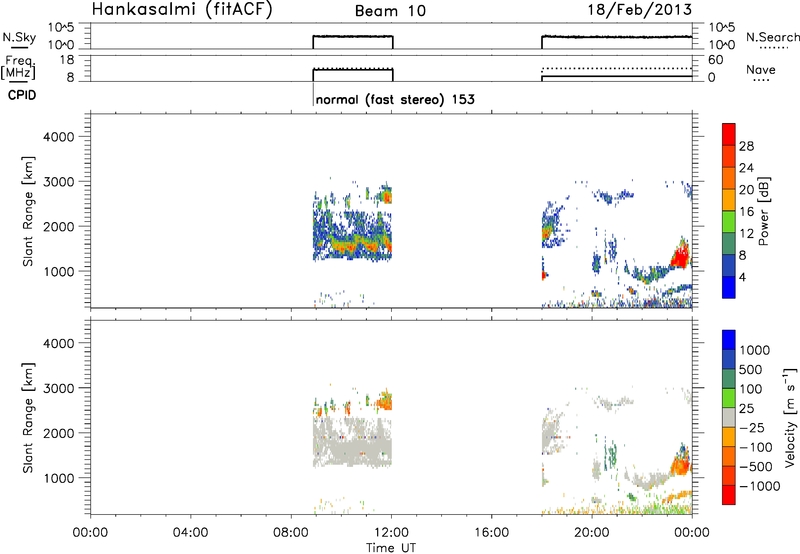This screenshot has width=800, height=554.
Task: Click the −500 tick on Velocity colorbar
Action: pos(755,466)
